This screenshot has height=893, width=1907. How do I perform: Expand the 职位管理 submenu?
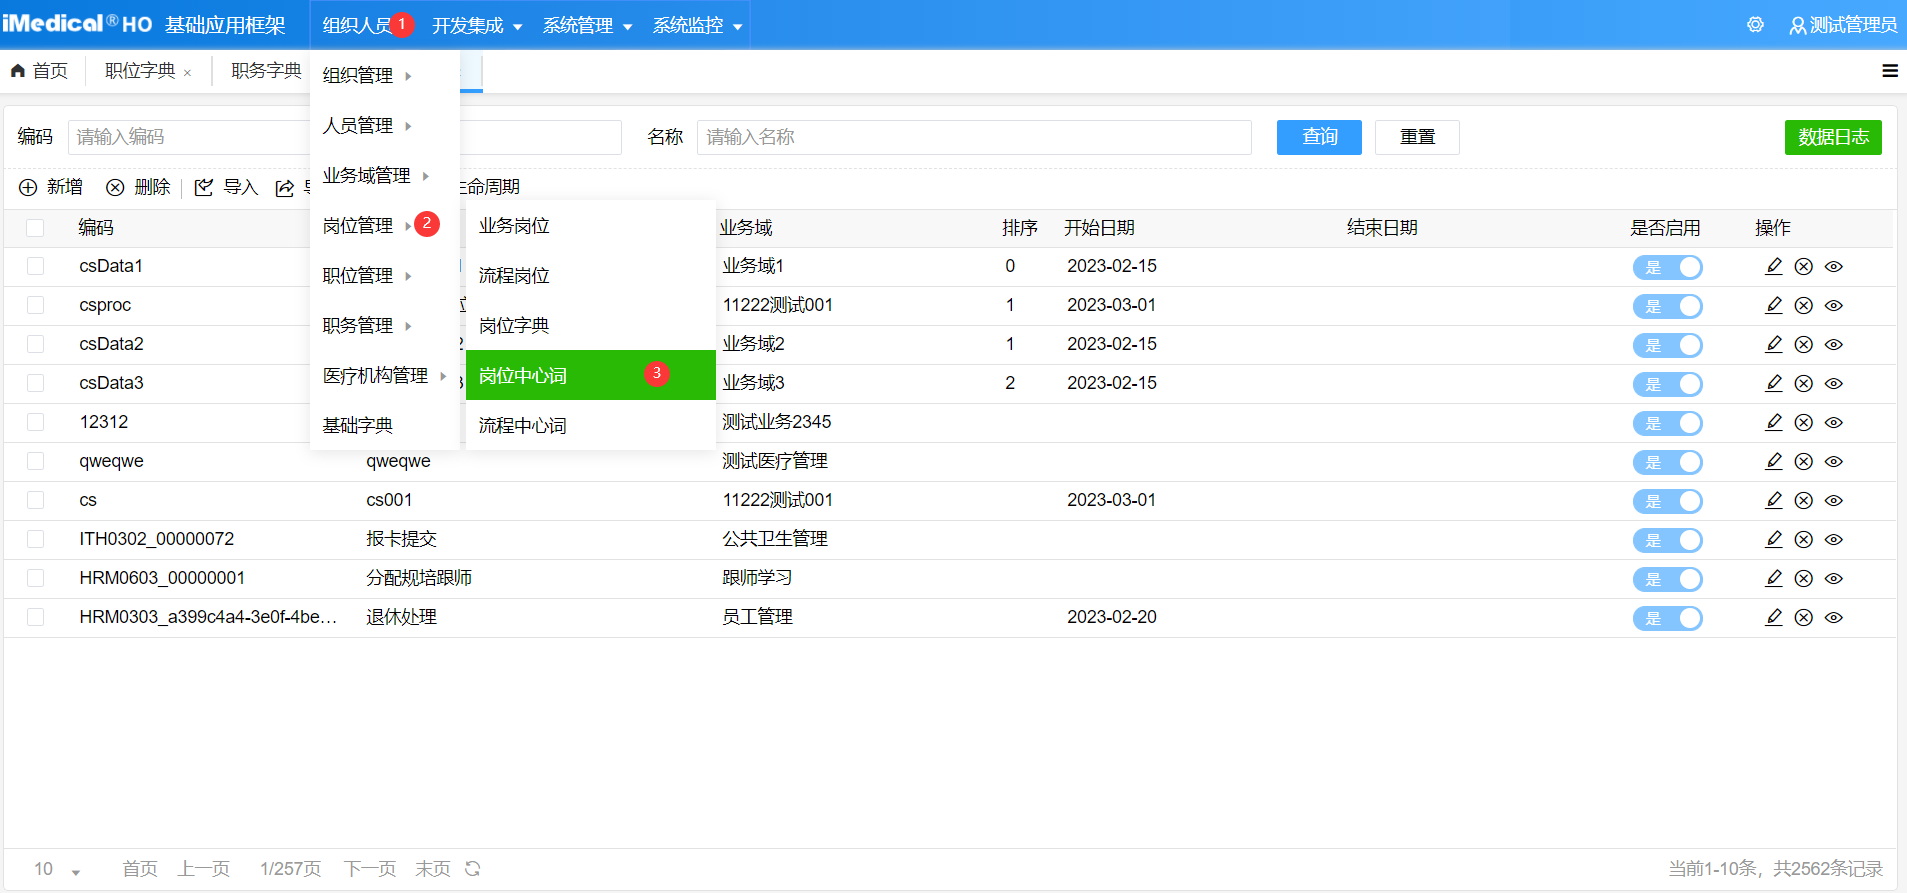(384, 276)
